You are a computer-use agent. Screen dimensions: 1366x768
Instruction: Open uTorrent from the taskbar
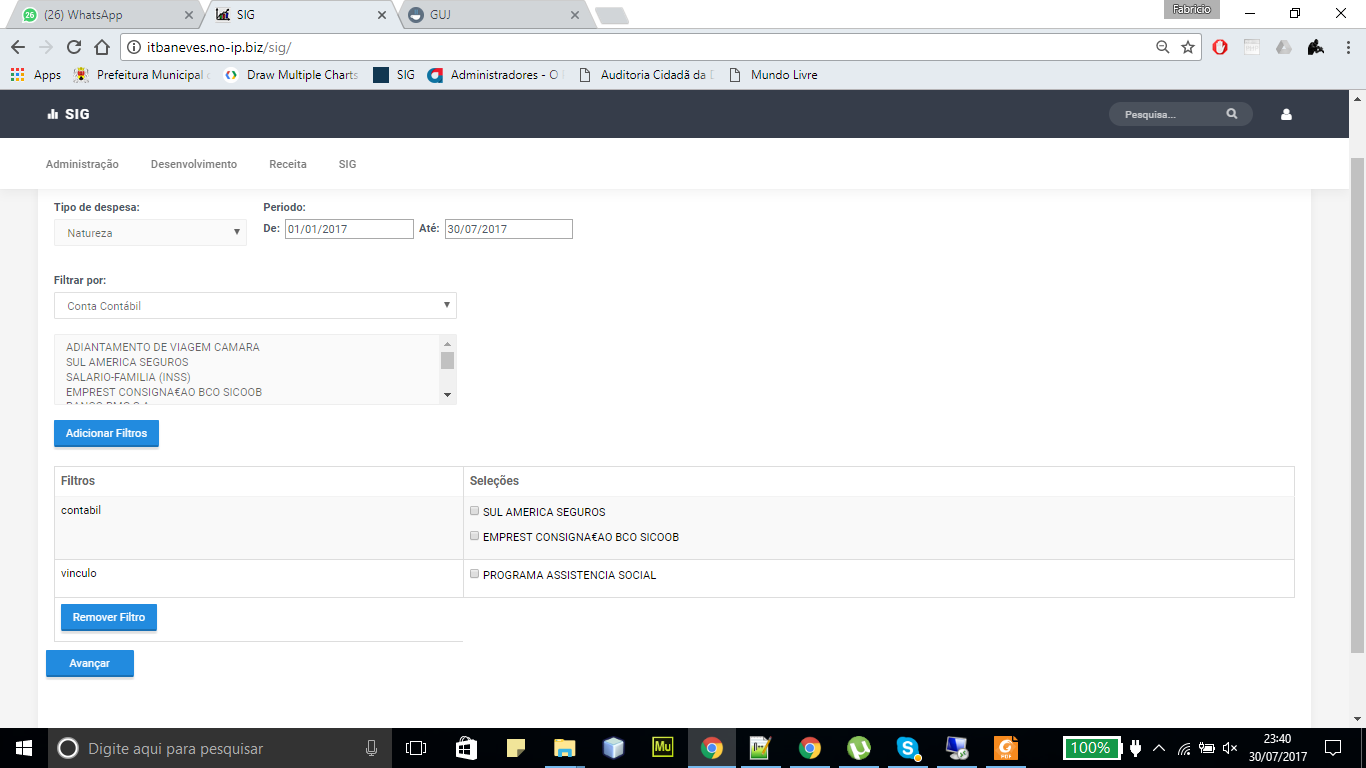point(858,748)
